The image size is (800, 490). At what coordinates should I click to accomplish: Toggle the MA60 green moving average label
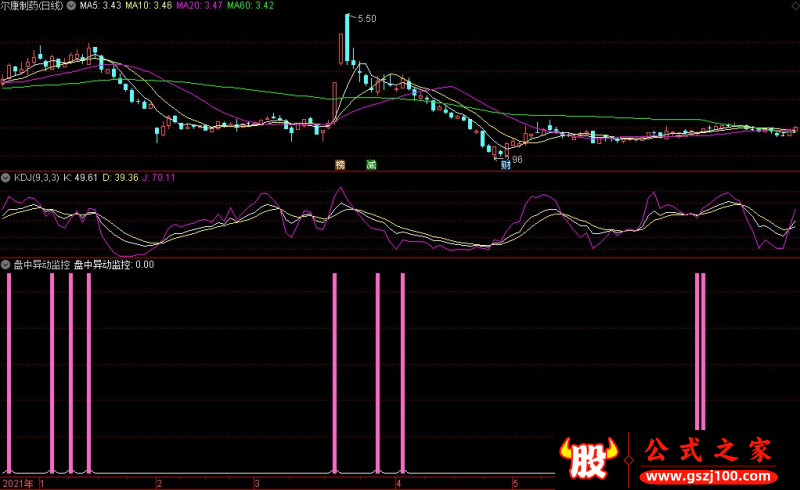pos(248,6)
